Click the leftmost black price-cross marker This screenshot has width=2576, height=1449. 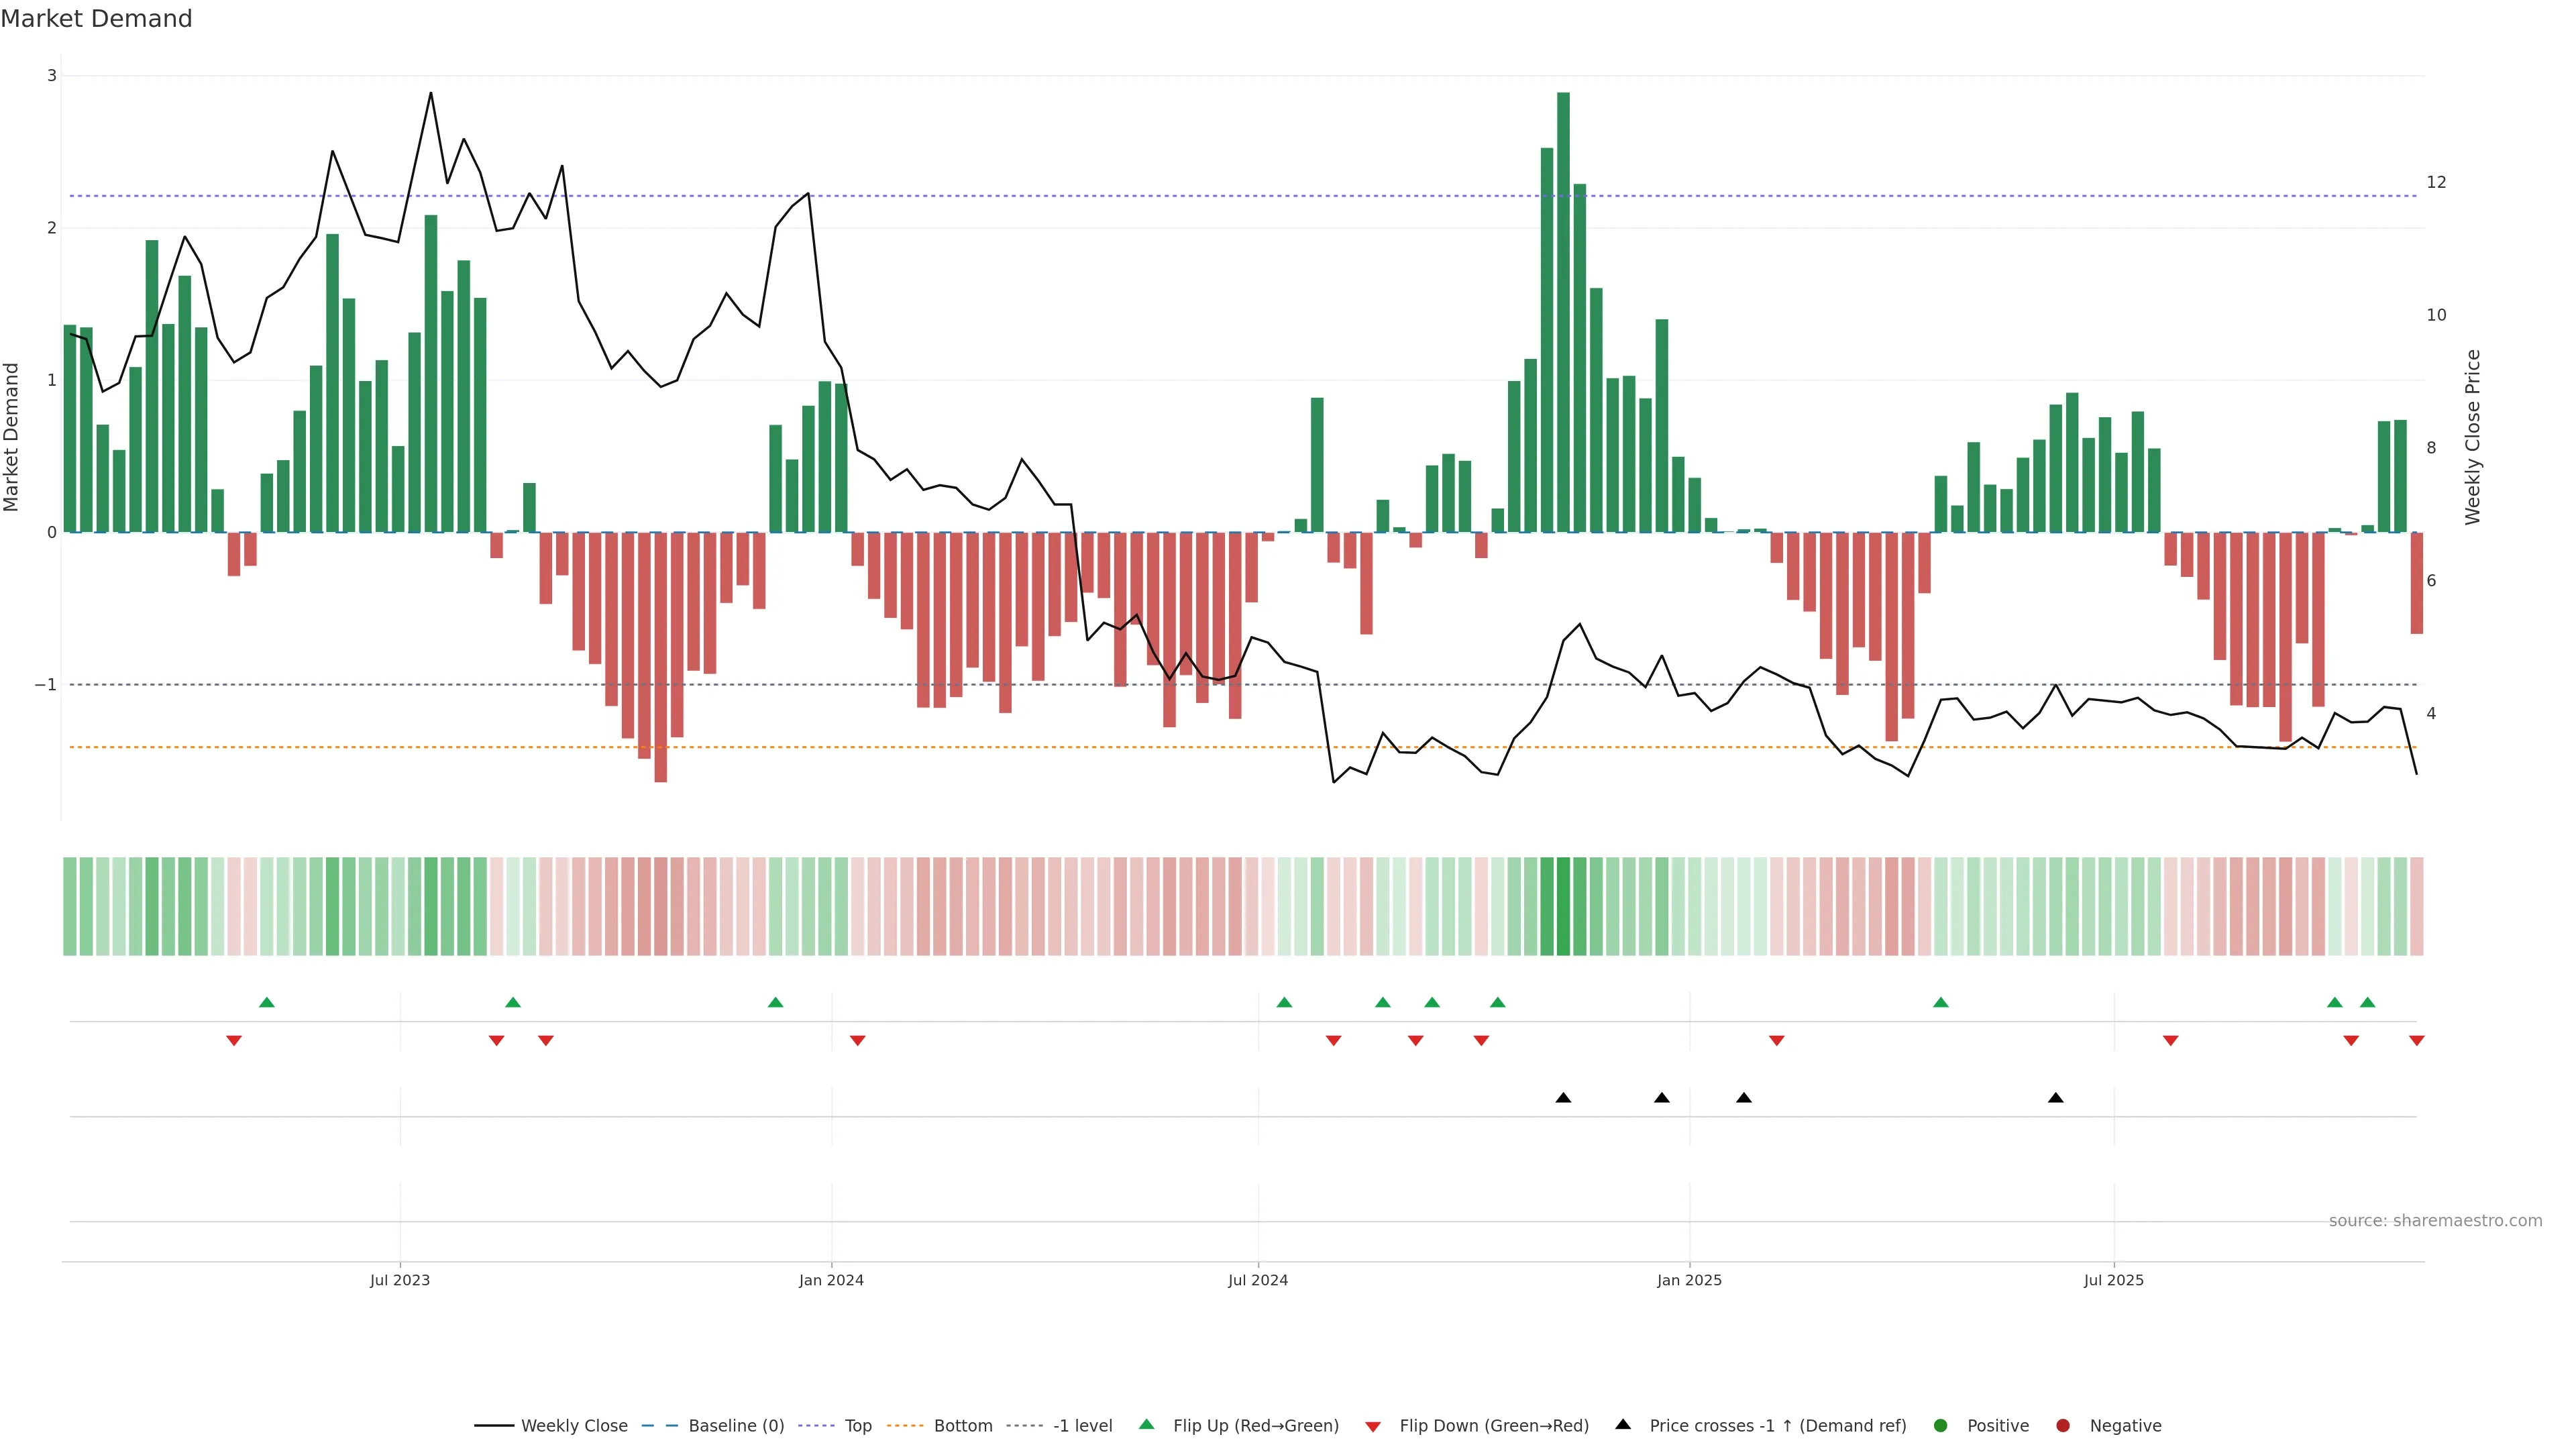coord(1563,1098)
